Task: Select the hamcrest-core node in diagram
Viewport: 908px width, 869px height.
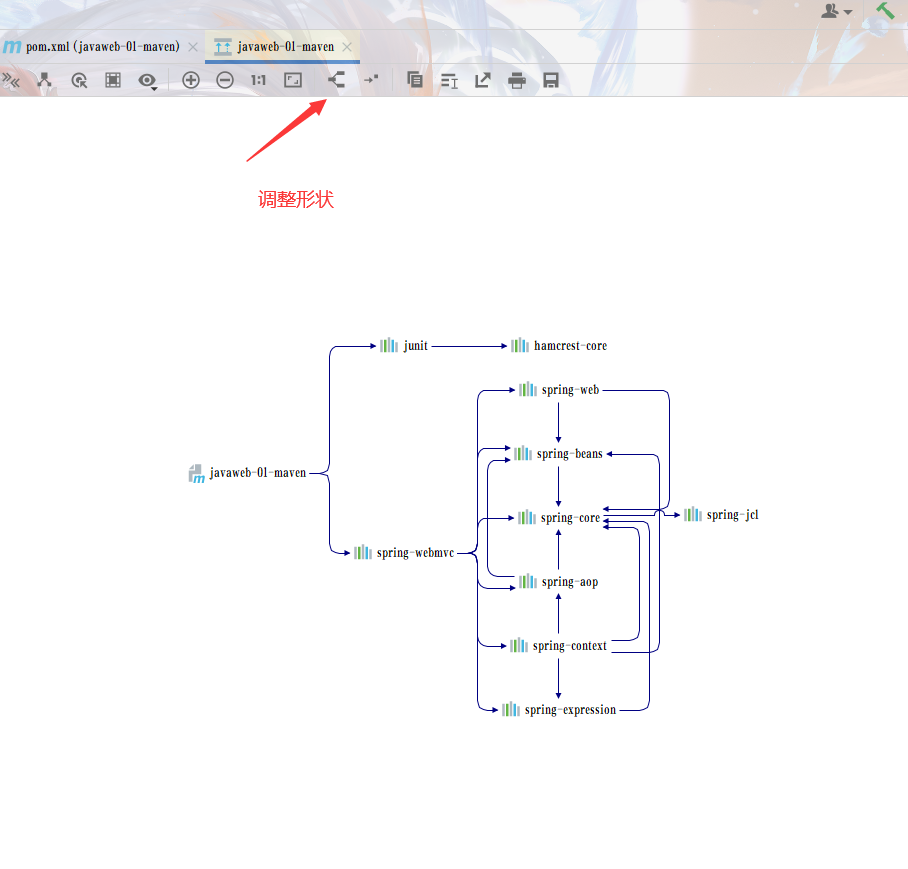Action: coord(569,346)
